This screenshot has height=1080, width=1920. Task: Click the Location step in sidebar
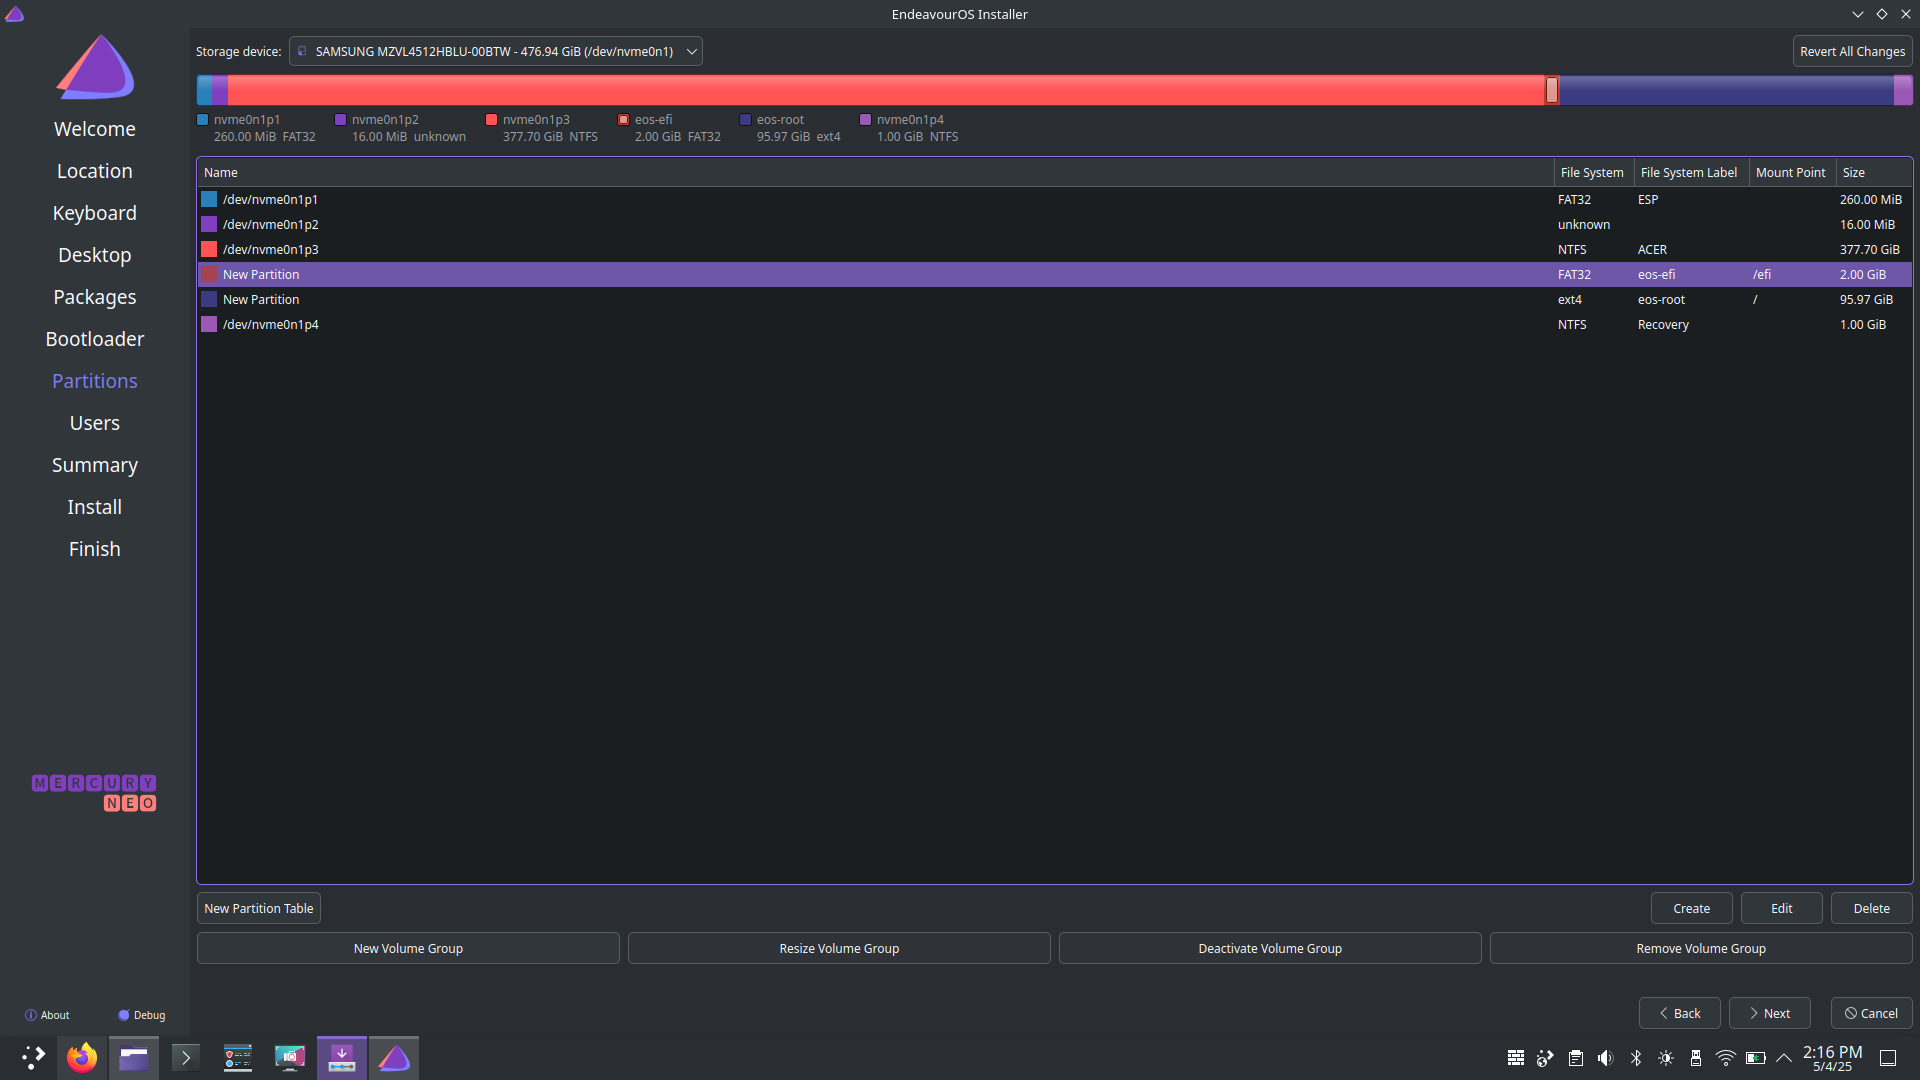point(95,171)
